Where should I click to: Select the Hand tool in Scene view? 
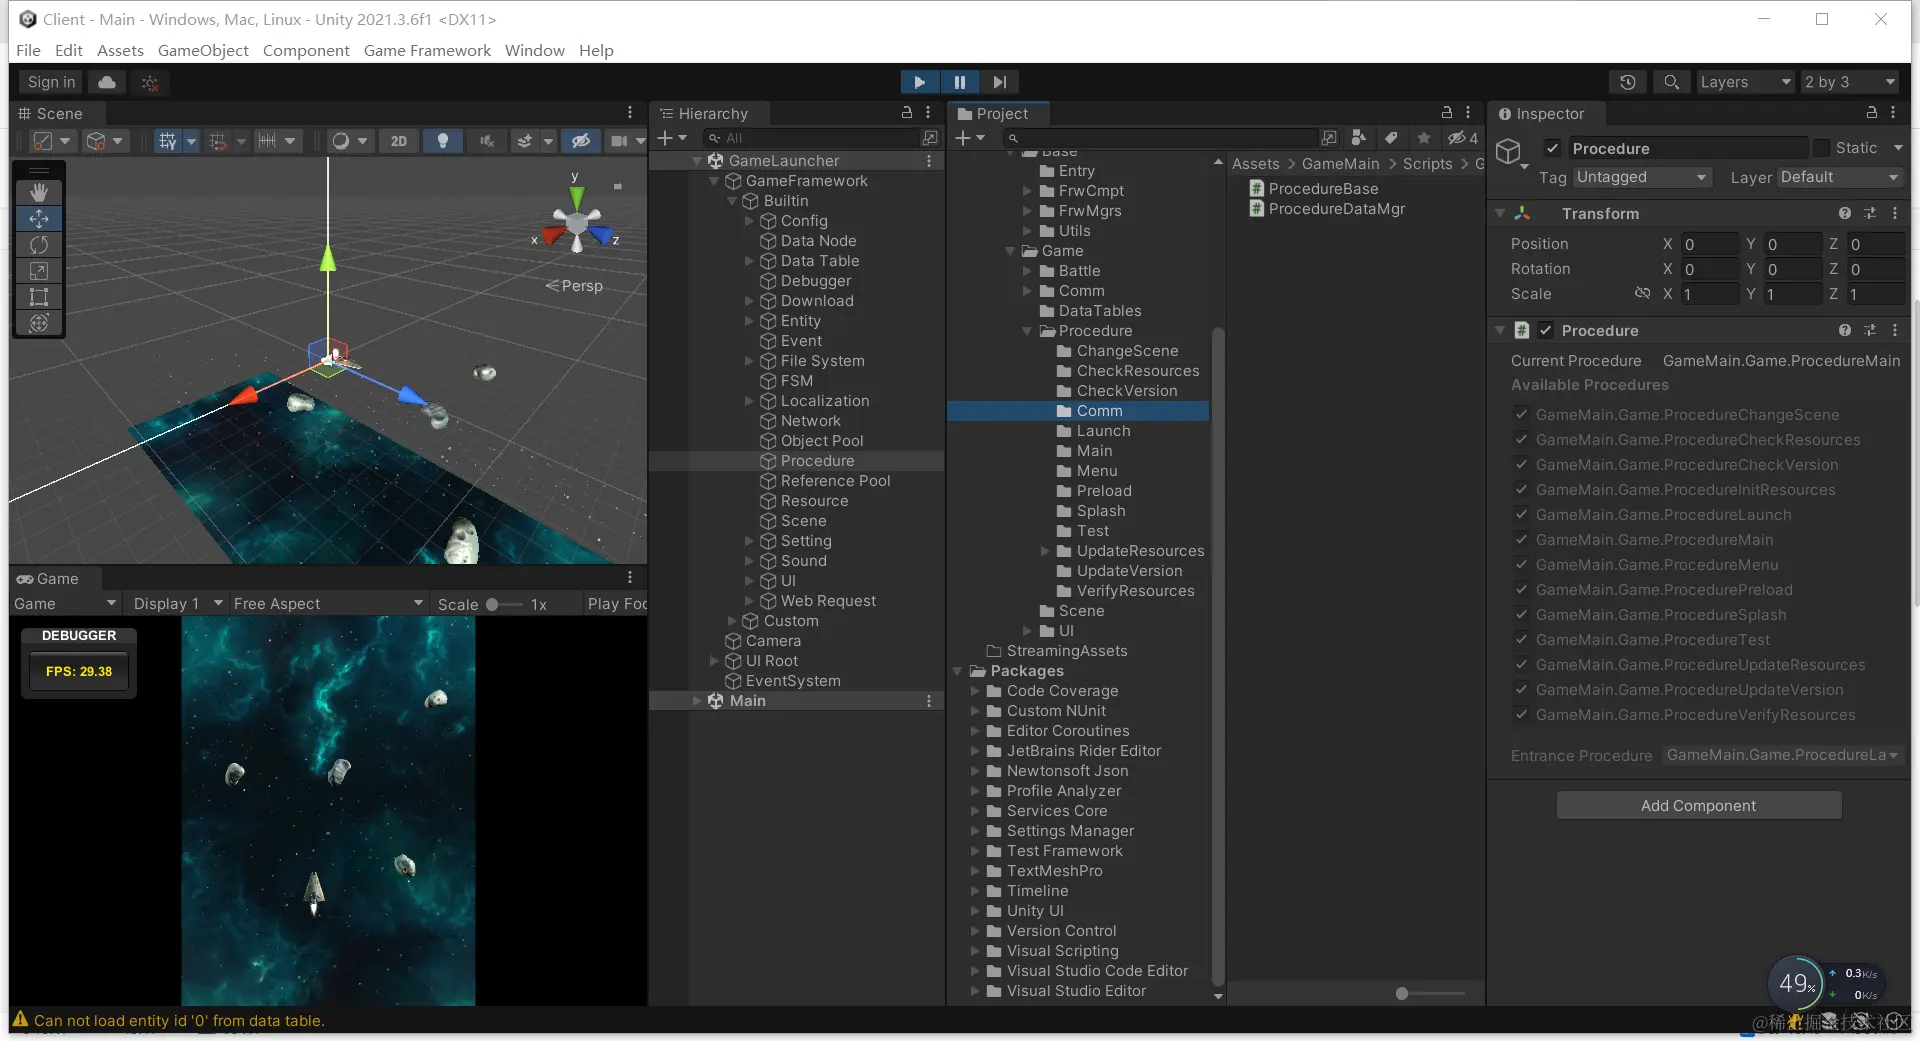(x=39, y=192)
